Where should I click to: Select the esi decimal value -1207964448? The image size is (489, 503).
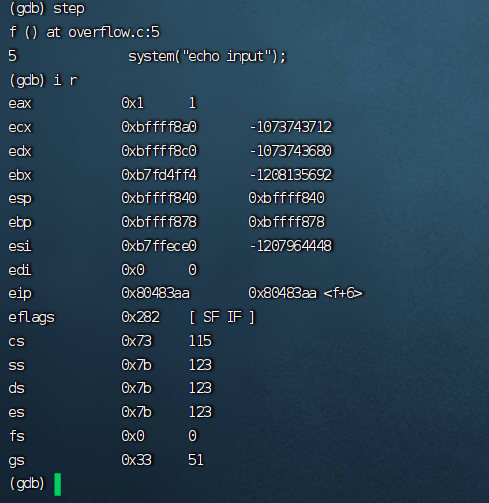291,246
